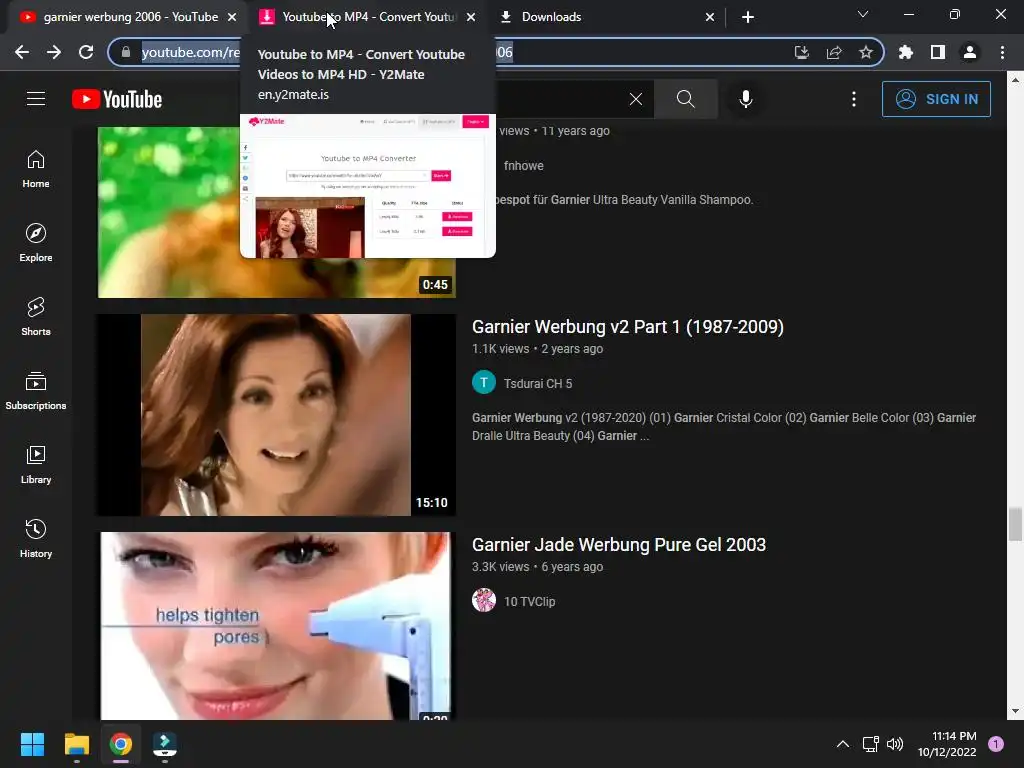Open the 10 TVClip channel name

pos(529,601)
